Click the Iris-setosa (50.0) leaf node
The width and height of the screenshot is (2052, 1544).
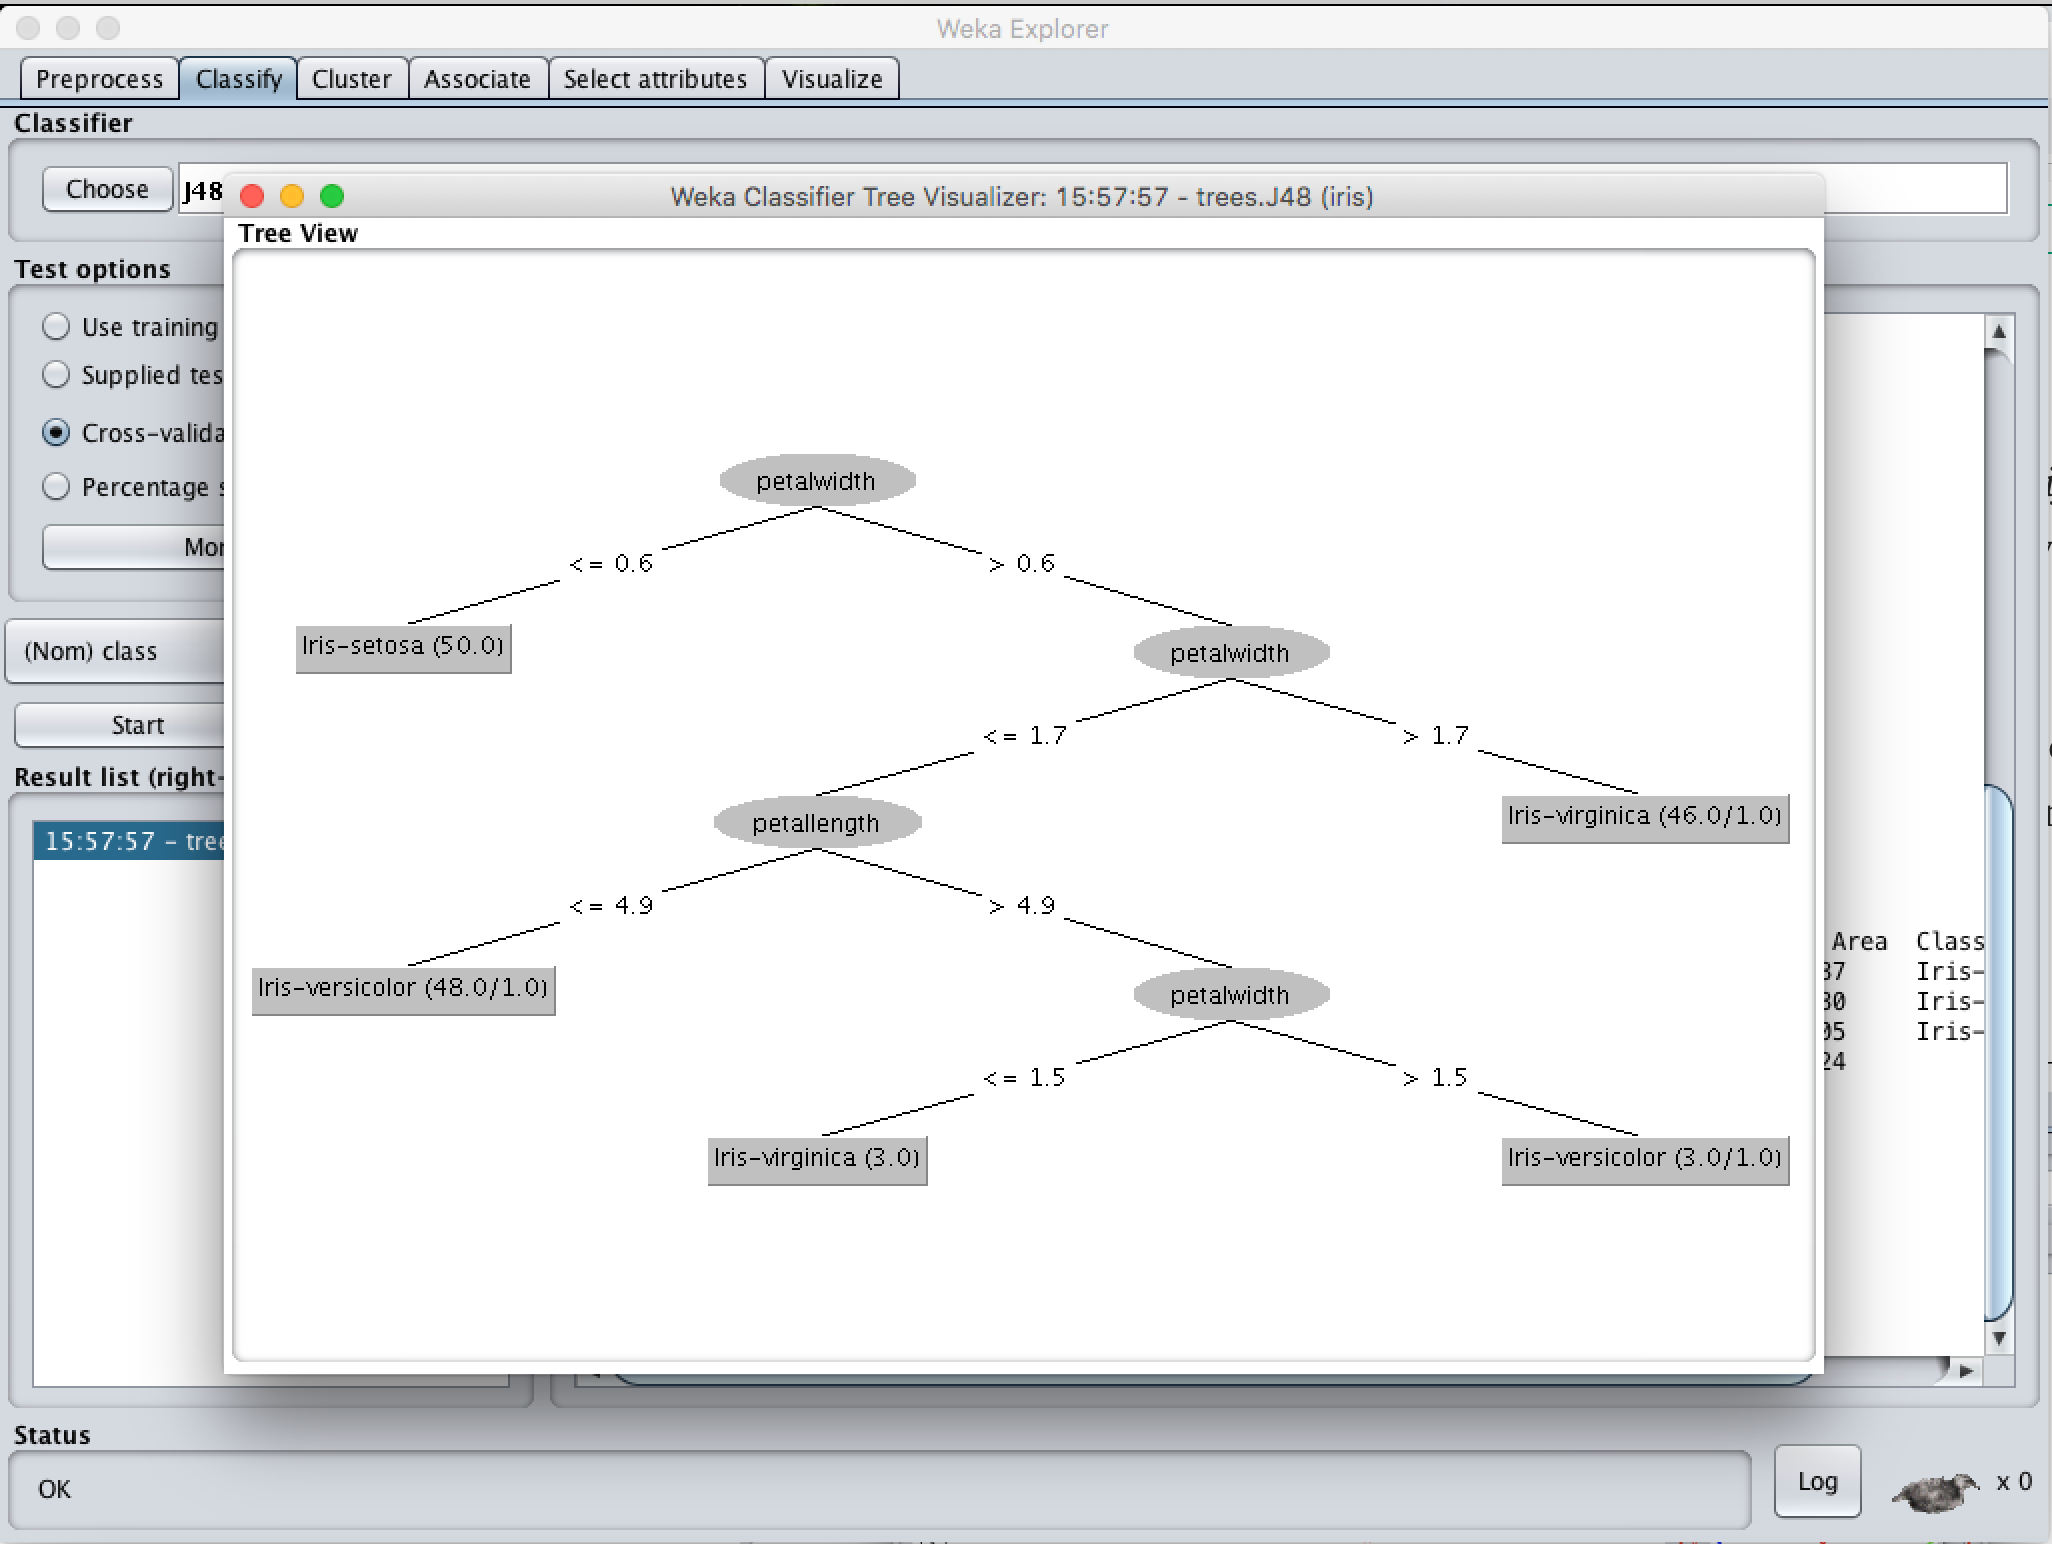click(x=403, y=647)
